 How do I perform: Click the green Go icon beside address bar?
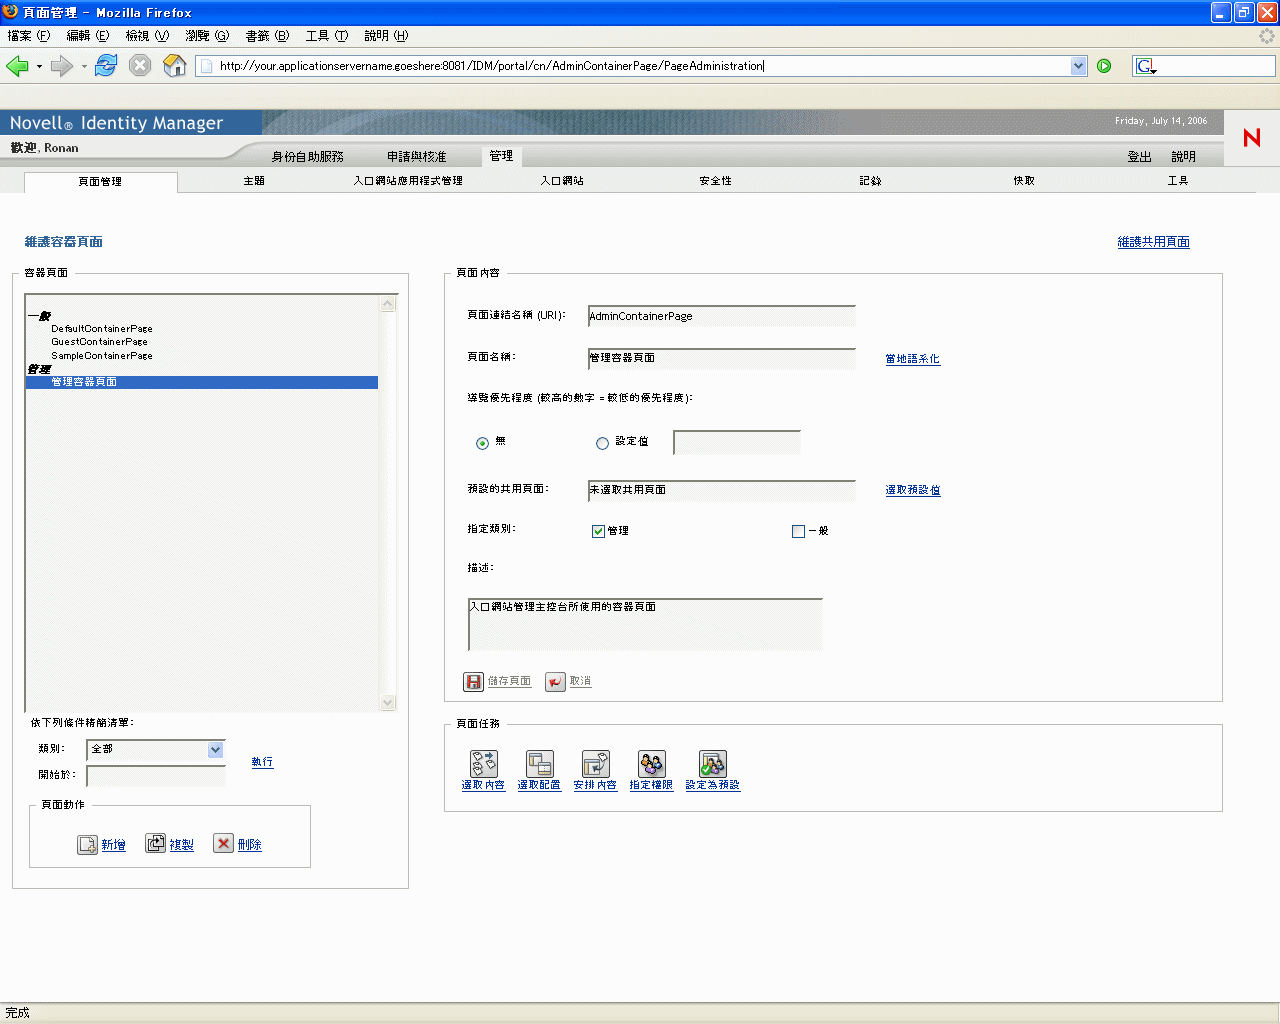tap(1104, 66)
